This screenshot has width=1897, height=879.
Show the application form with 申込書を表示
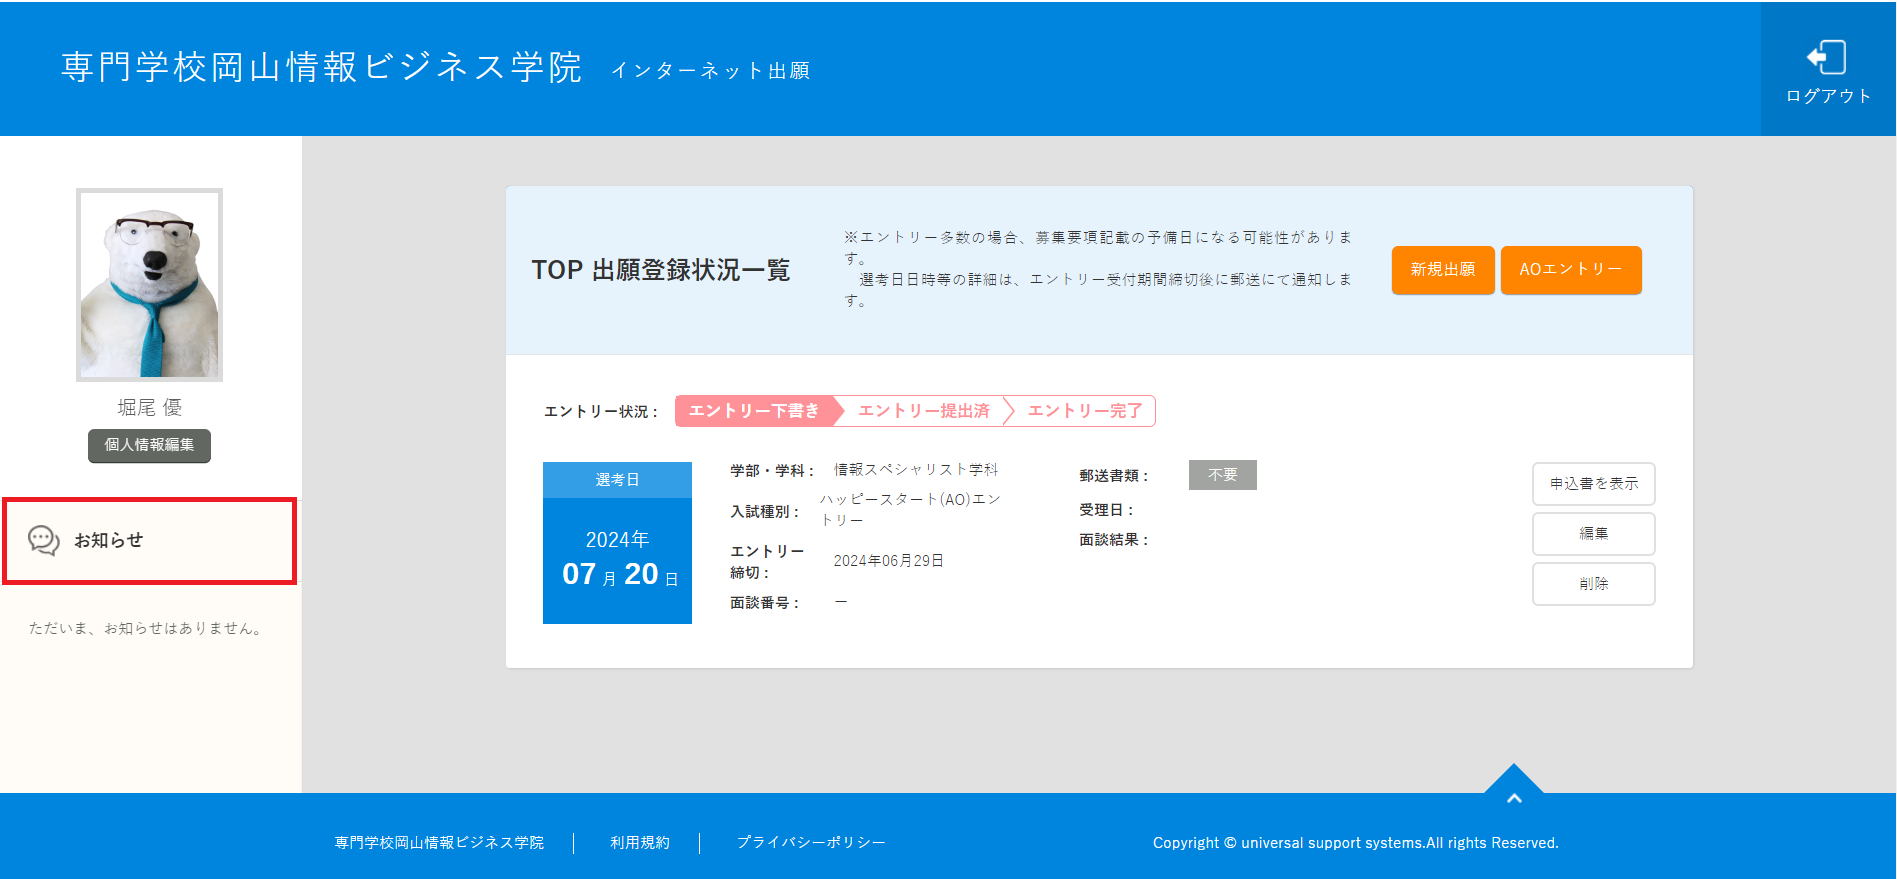[x=1593, y=484]
